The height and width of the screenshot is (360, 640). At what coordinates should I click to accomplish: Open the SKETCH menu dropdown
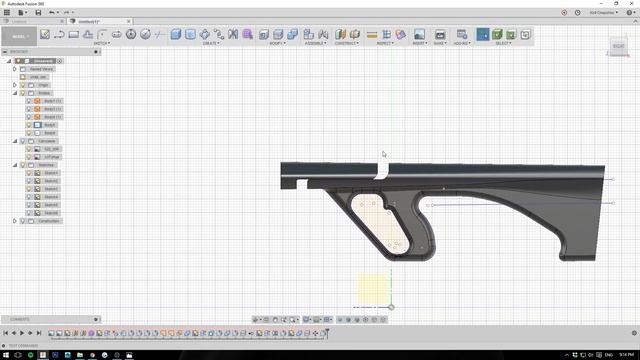(102, 43)
